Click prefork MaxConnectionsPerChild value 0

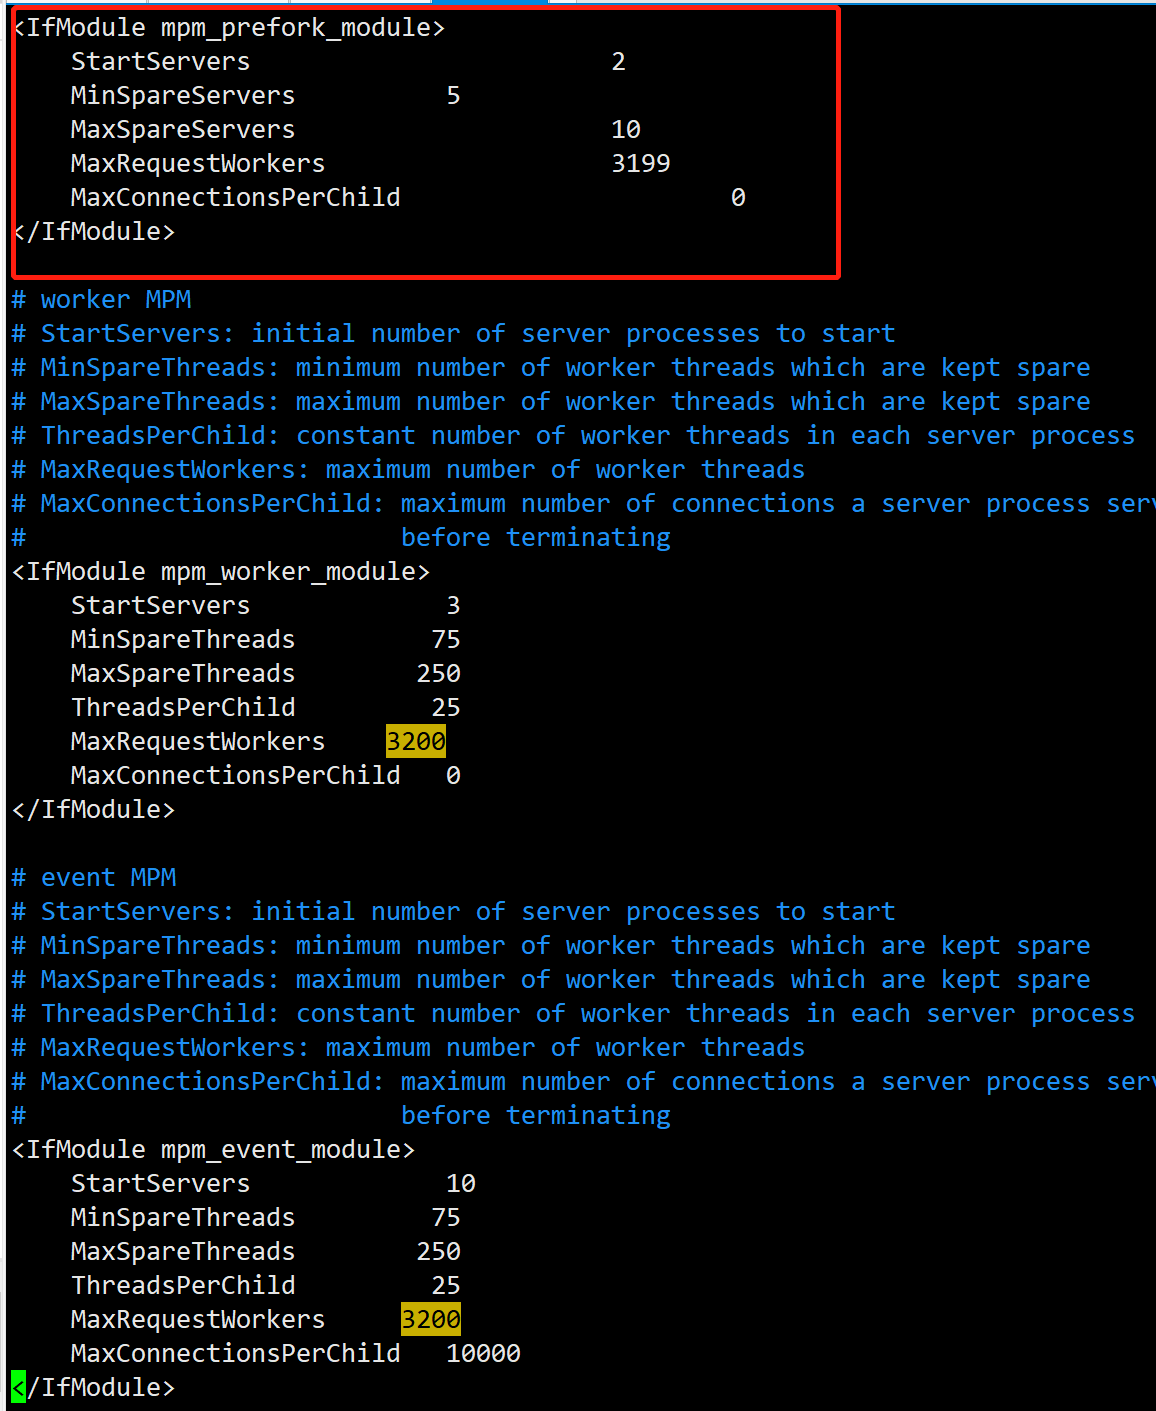pyautogui.click(x=738, y=198)
